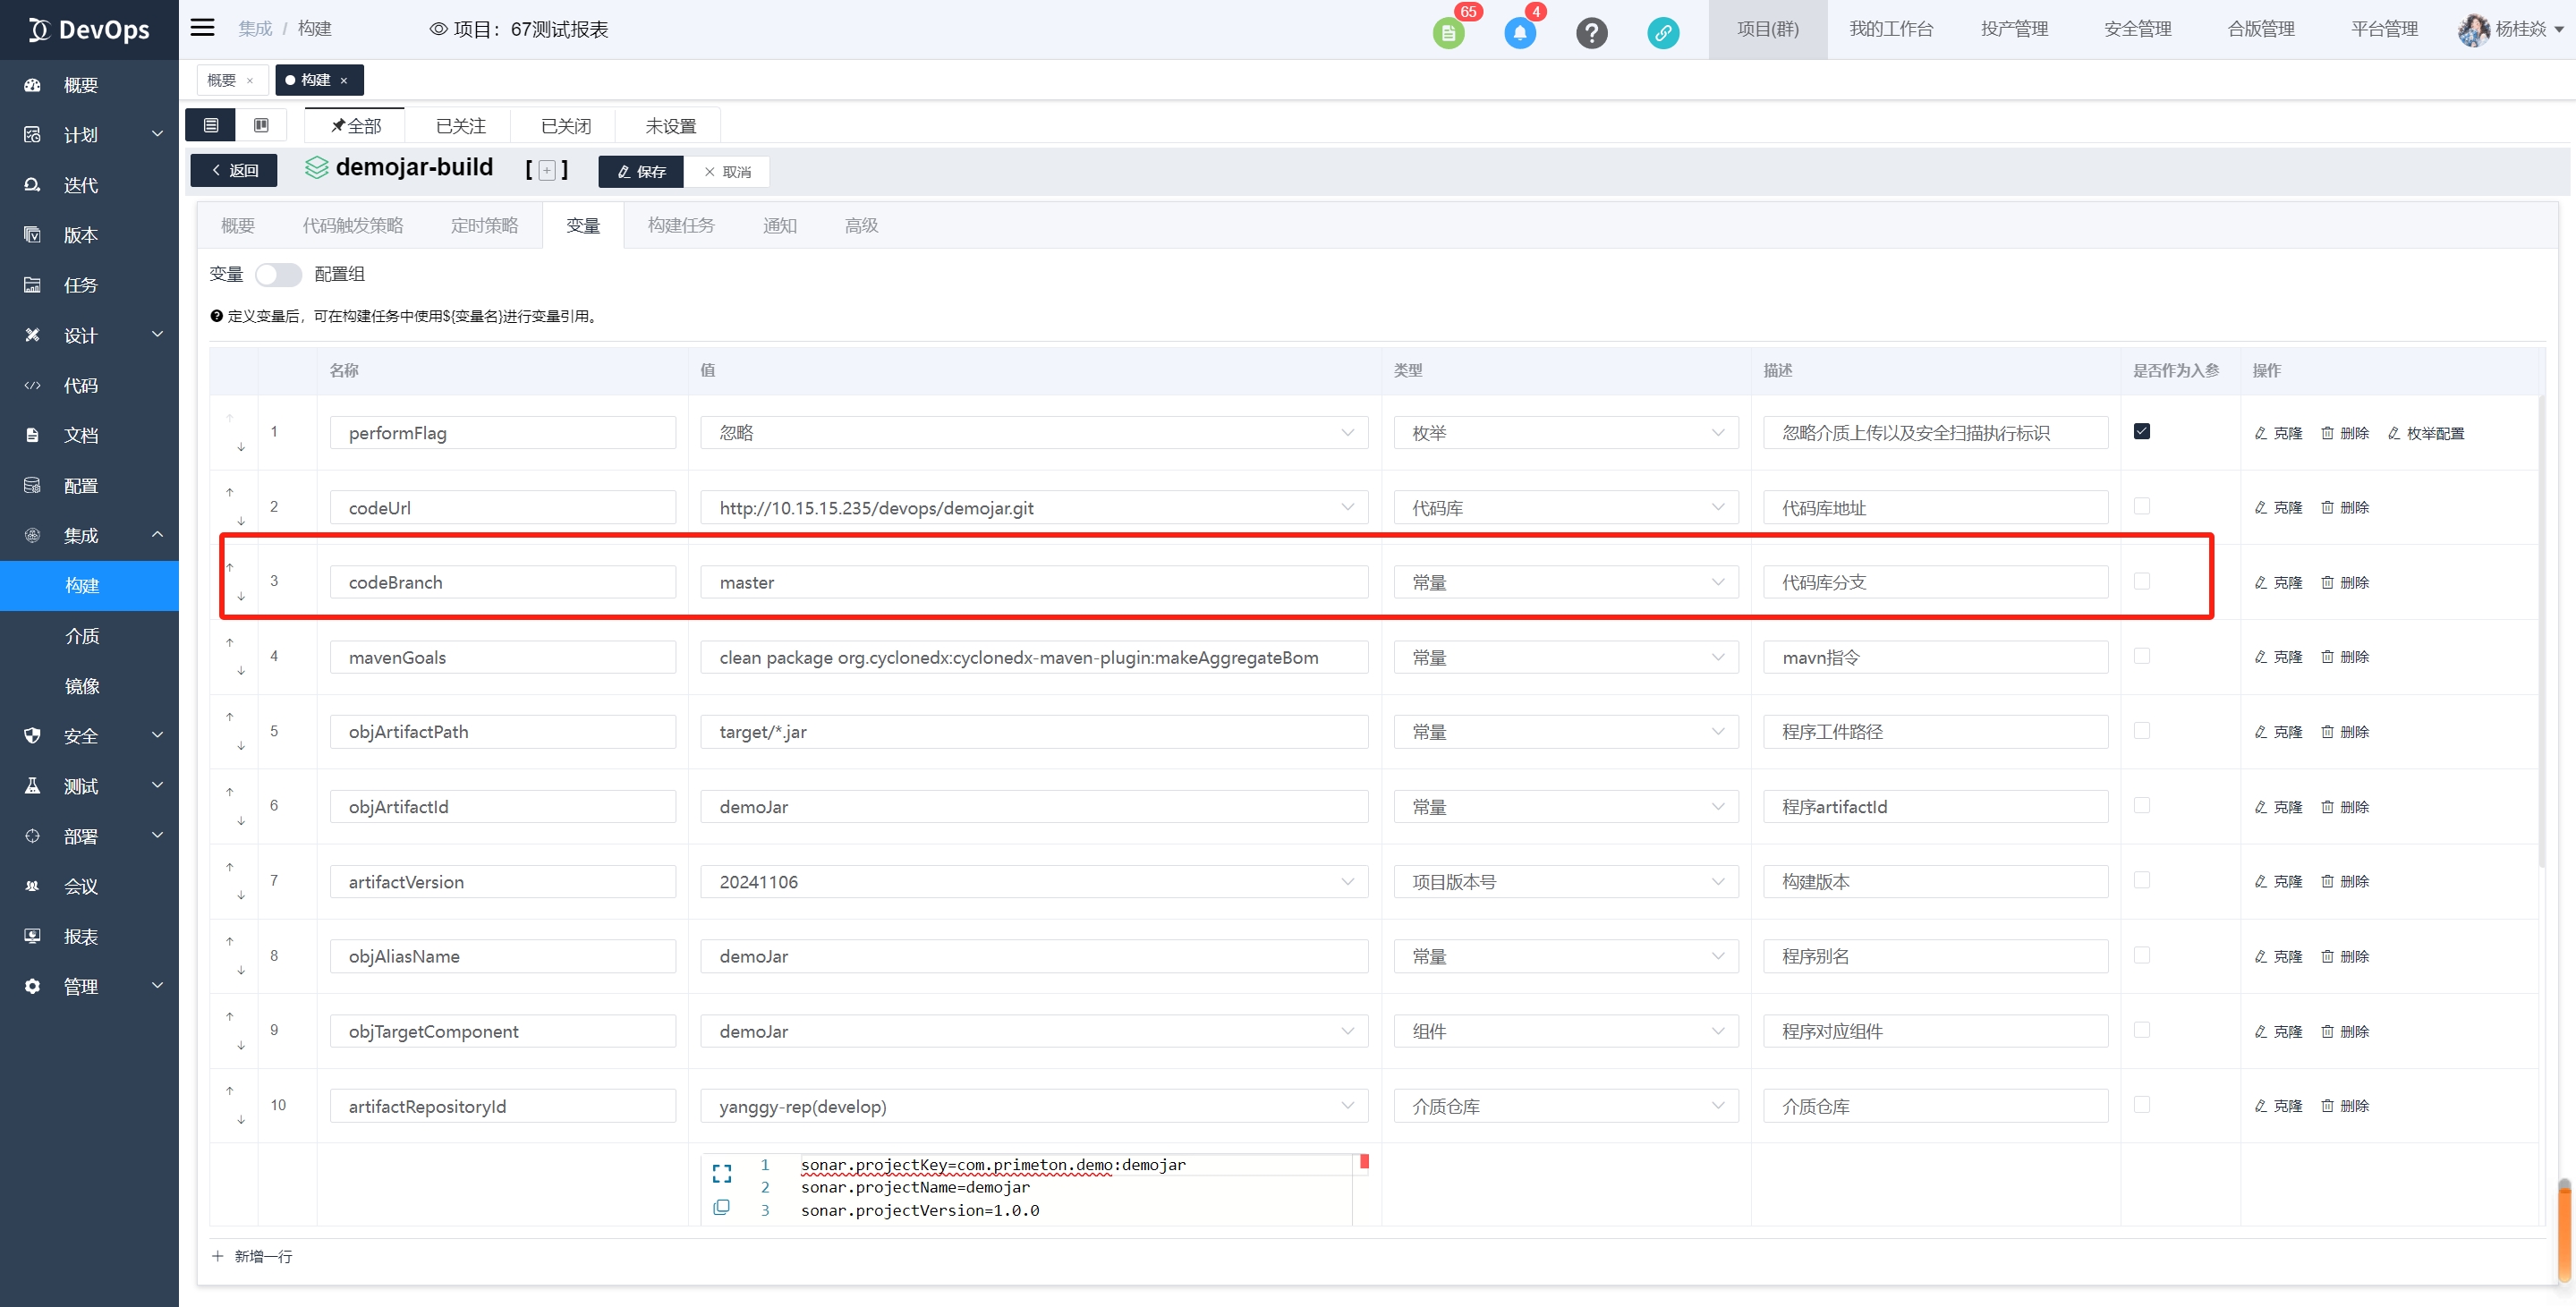This screenshot has height=1307, width=2576.
Task: Click the hamburger menu icon
Action: (x=203, y=28)
